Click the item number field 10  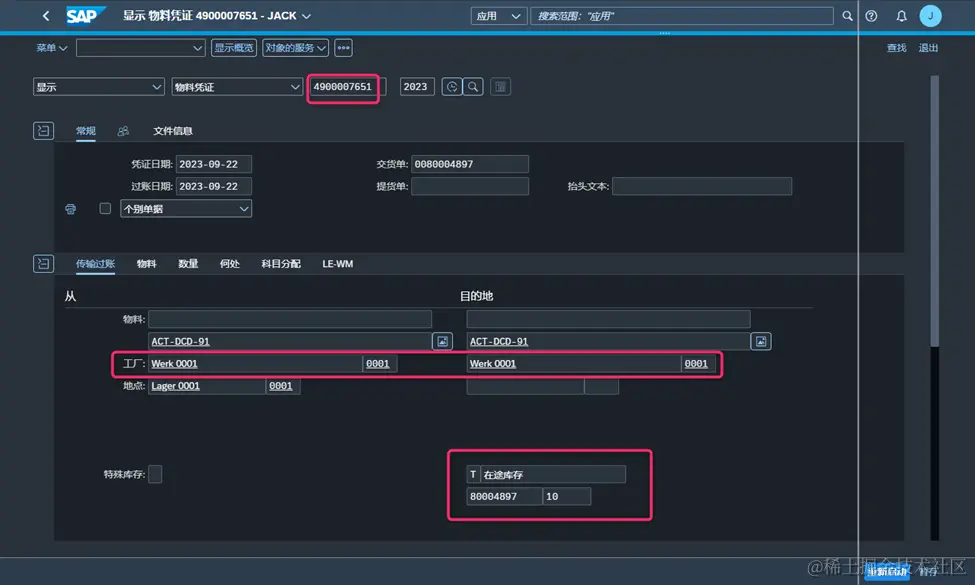coord(566,497)
